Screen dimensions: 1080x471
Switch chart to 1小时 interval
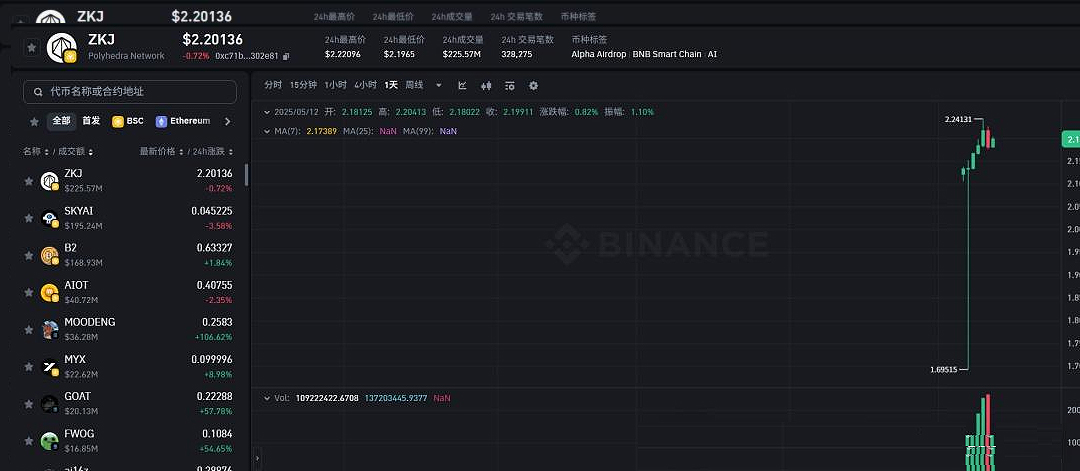pyautogui.click(x=335, y=85)
